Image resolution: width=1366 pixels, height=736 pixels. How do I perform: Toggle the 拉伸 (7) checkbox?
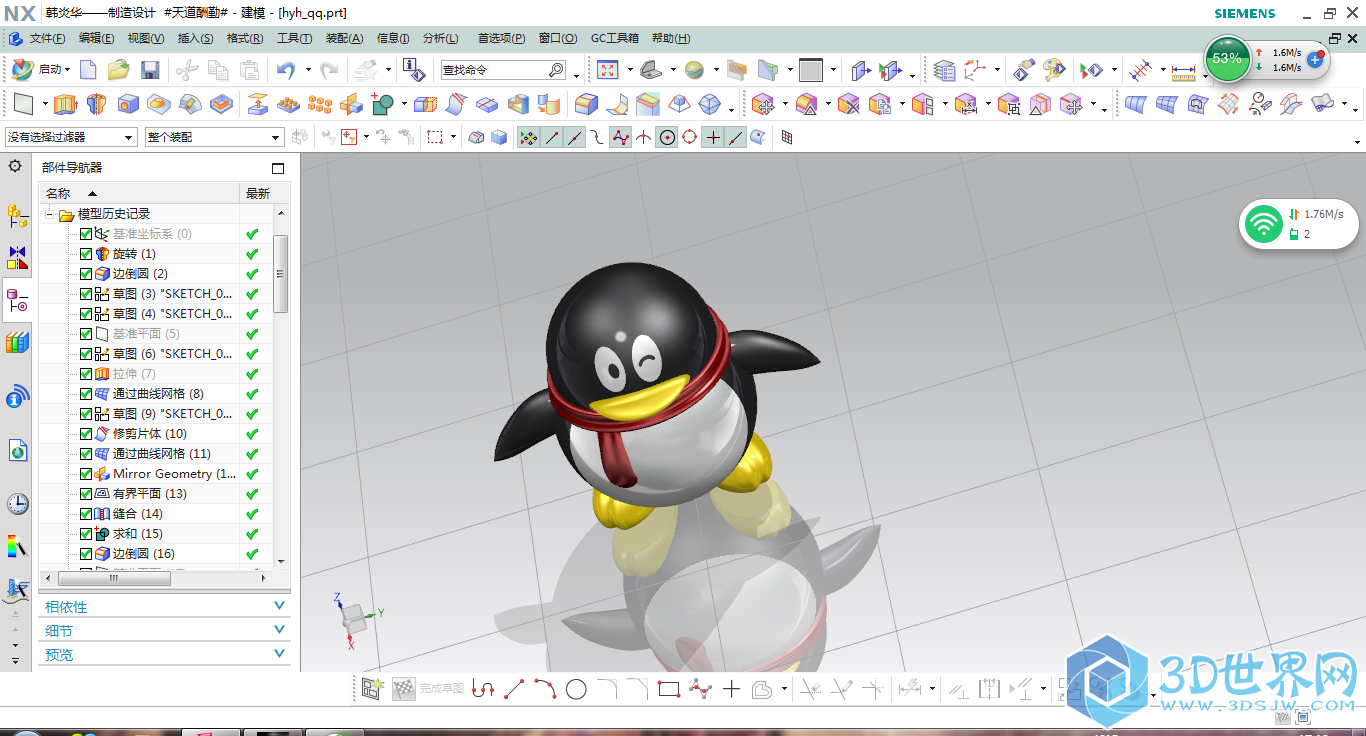coord(86,374)
